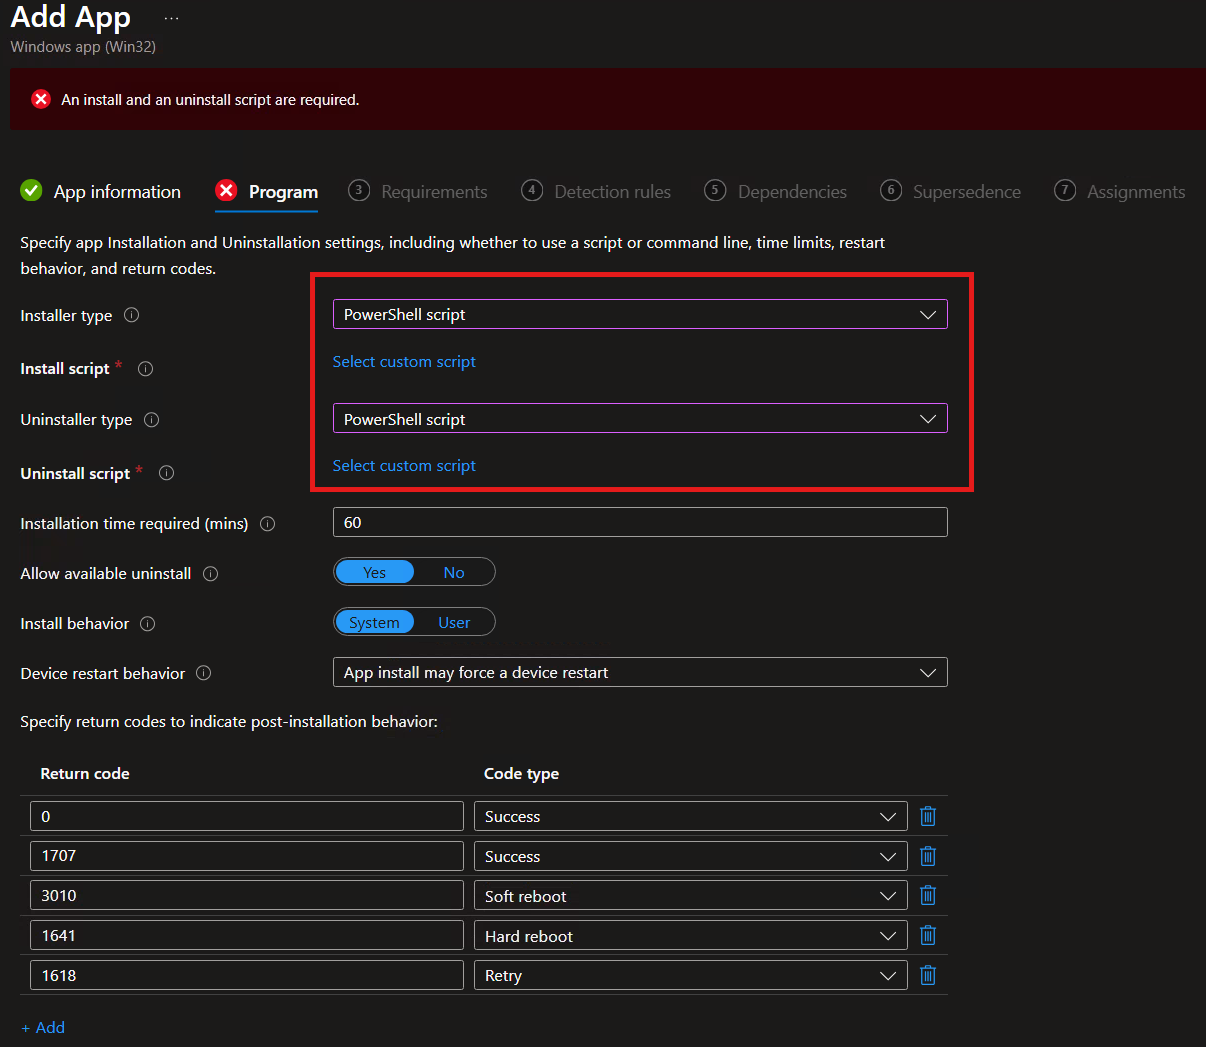Select Yes for Allow available uninstall

click(x=374, y=572)
